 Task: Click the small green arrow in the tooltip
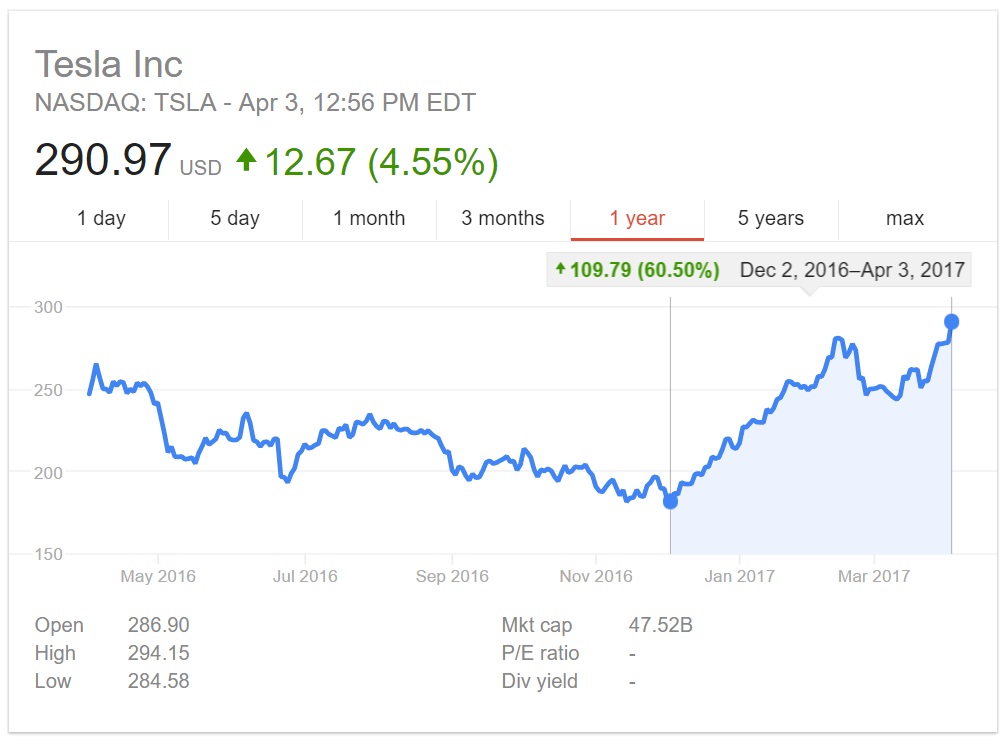coord(561,268)
